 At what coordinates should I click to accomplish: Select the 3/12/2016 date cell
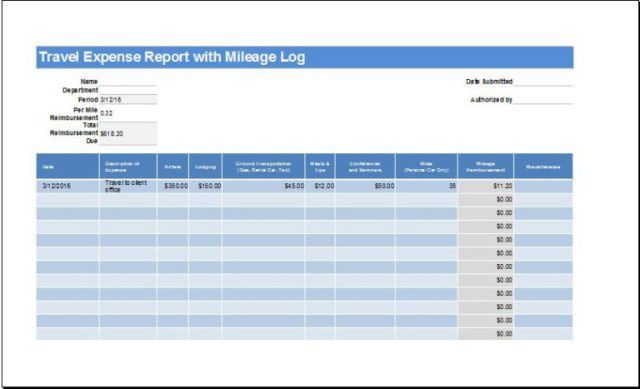68,186
